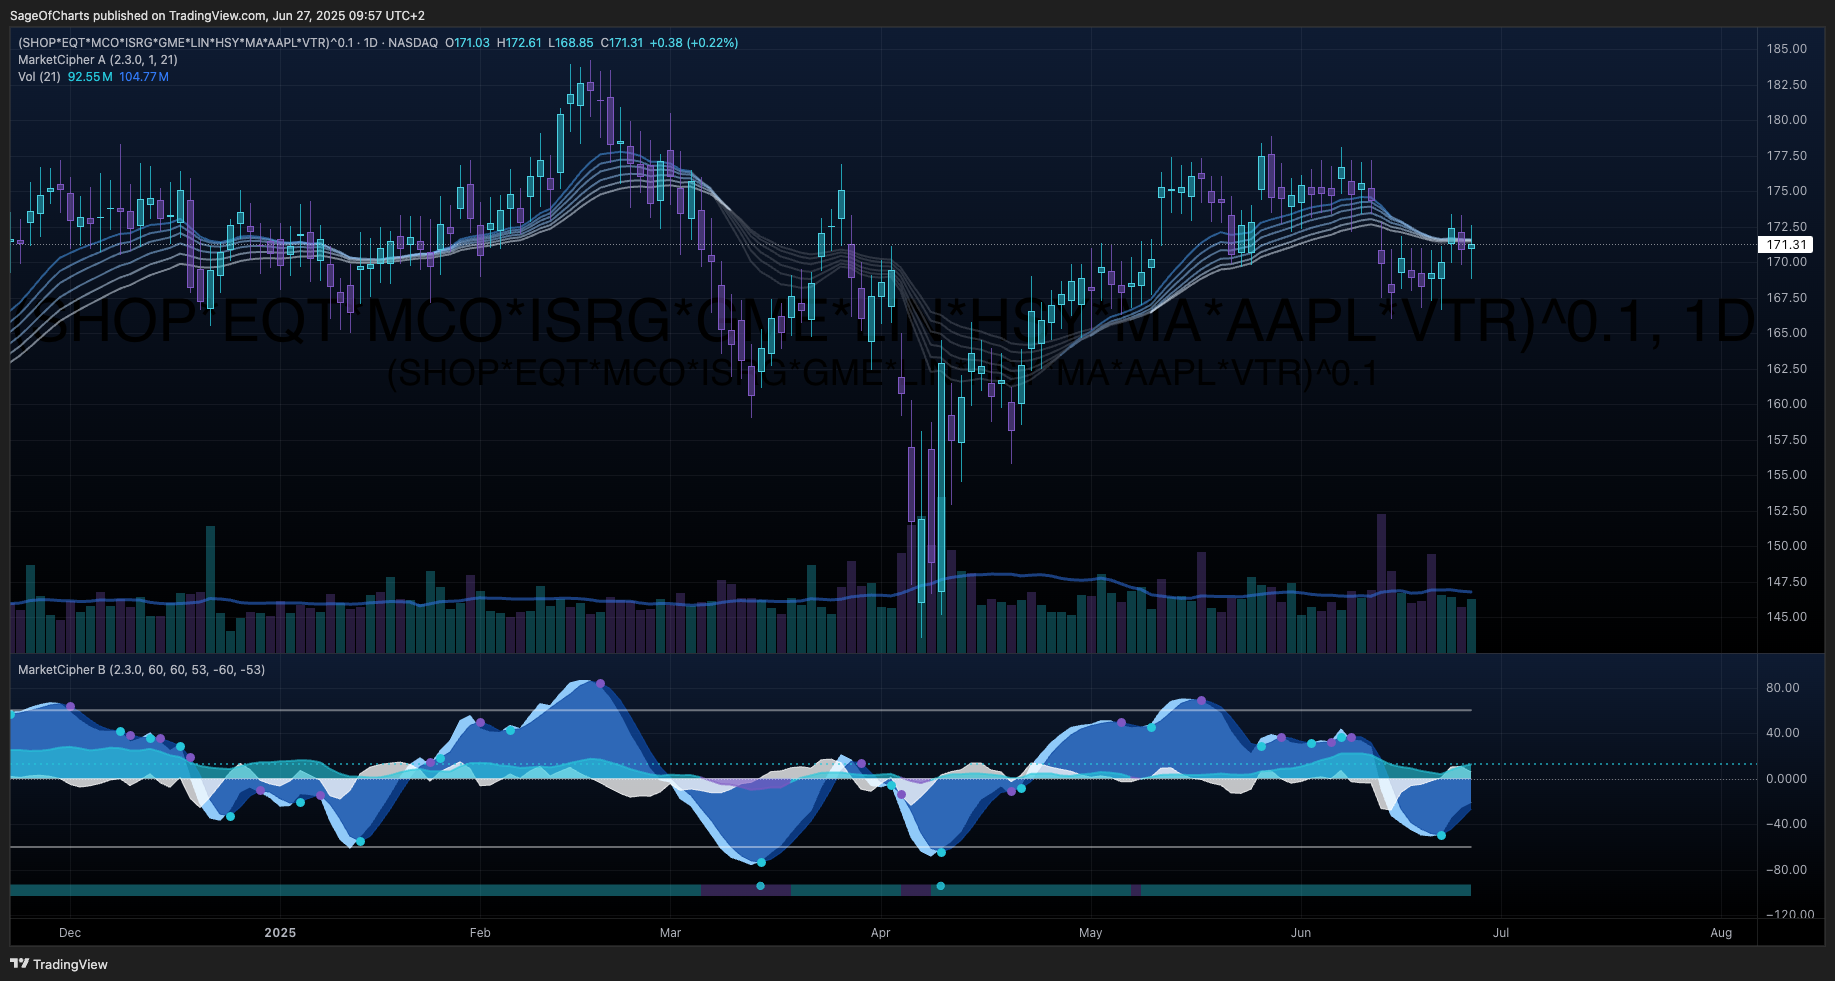Click the Mar label on time axis
This screenshot has height=981, width=1835.
(x=670, y=933)
